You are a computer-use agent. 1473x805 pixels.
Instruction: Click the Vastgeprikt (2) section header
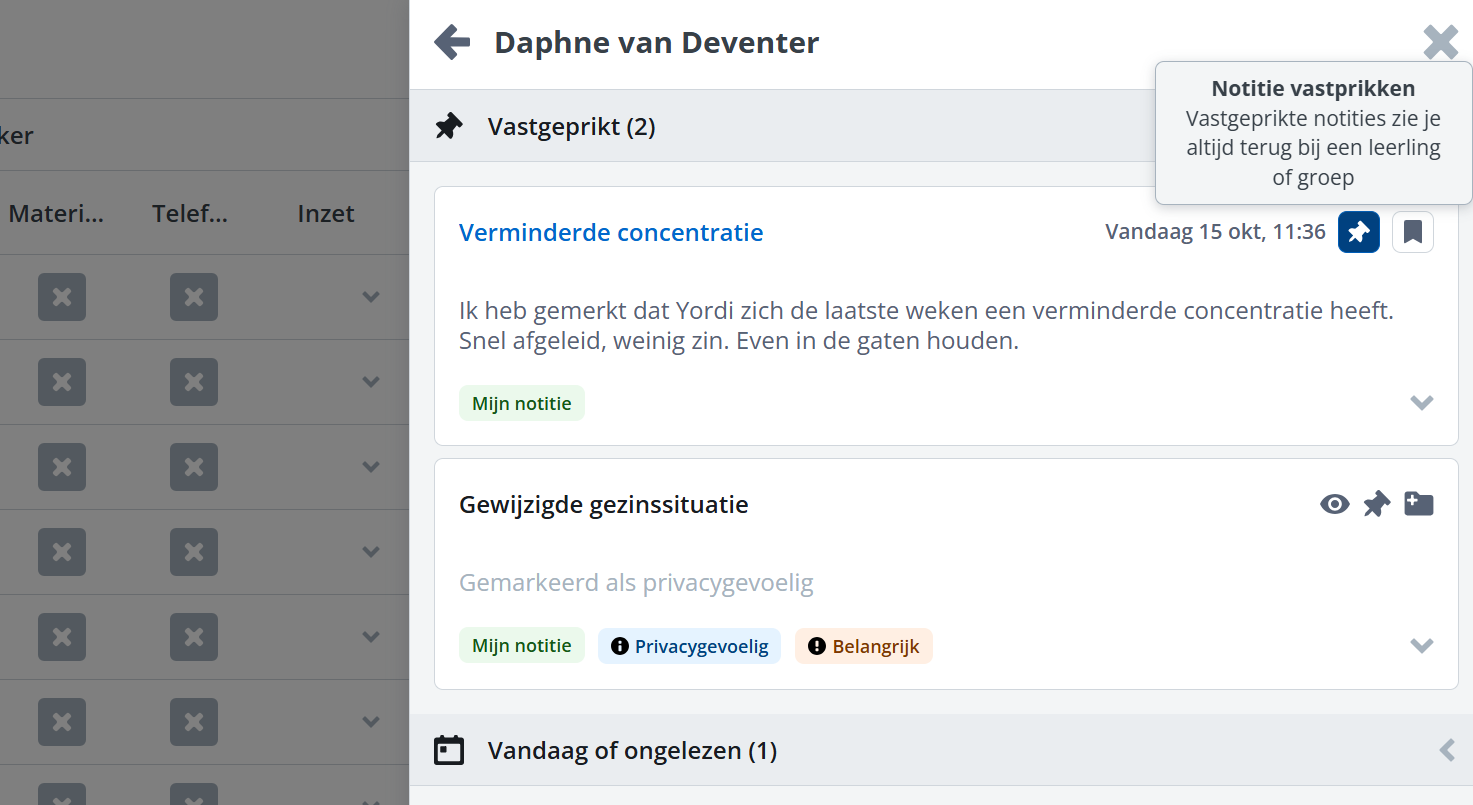click(571, 127)
